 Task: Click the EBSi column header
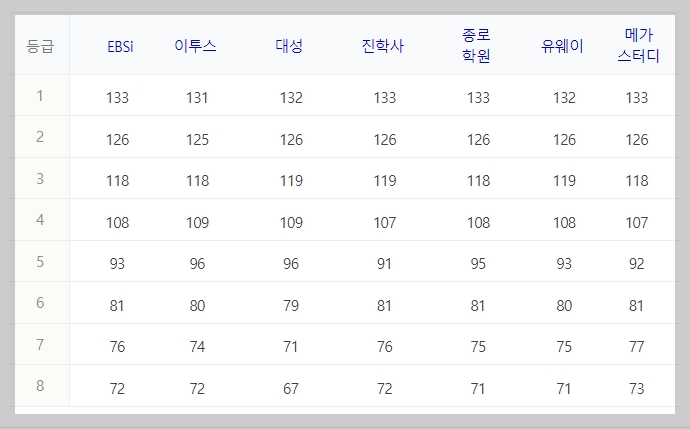(x=120, y=46)
